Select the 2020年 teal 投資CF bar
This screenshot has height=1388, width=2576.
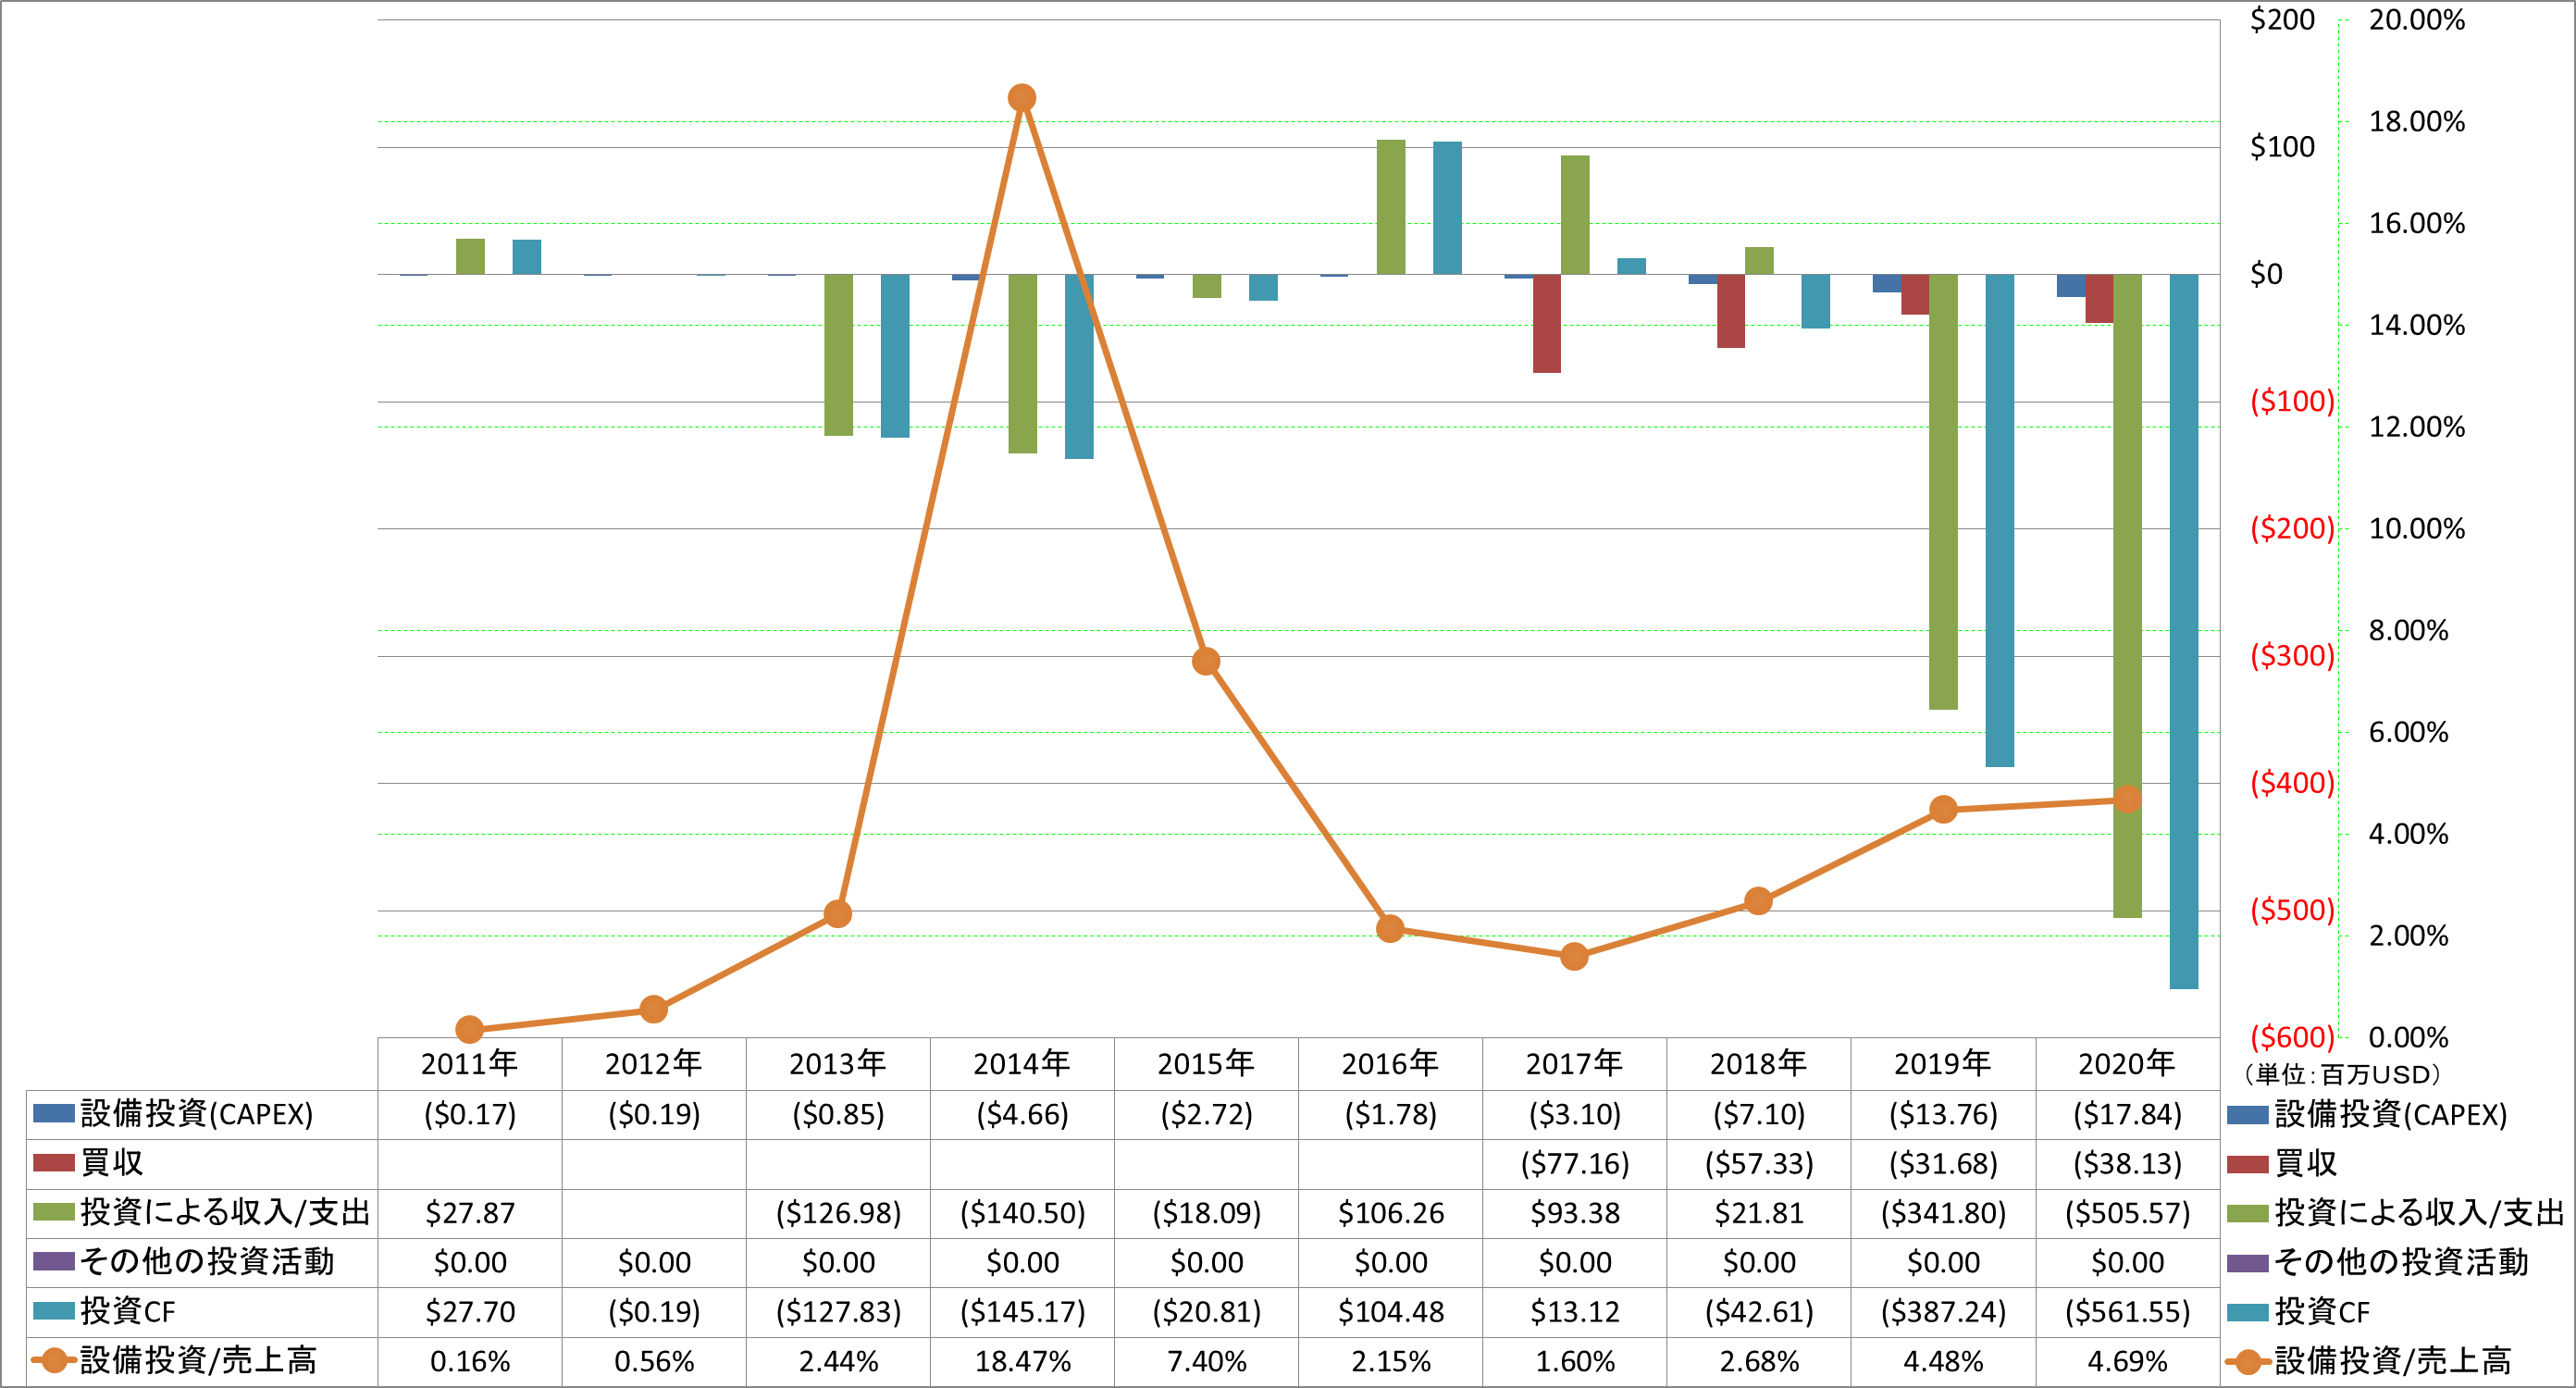[2184, 631]
